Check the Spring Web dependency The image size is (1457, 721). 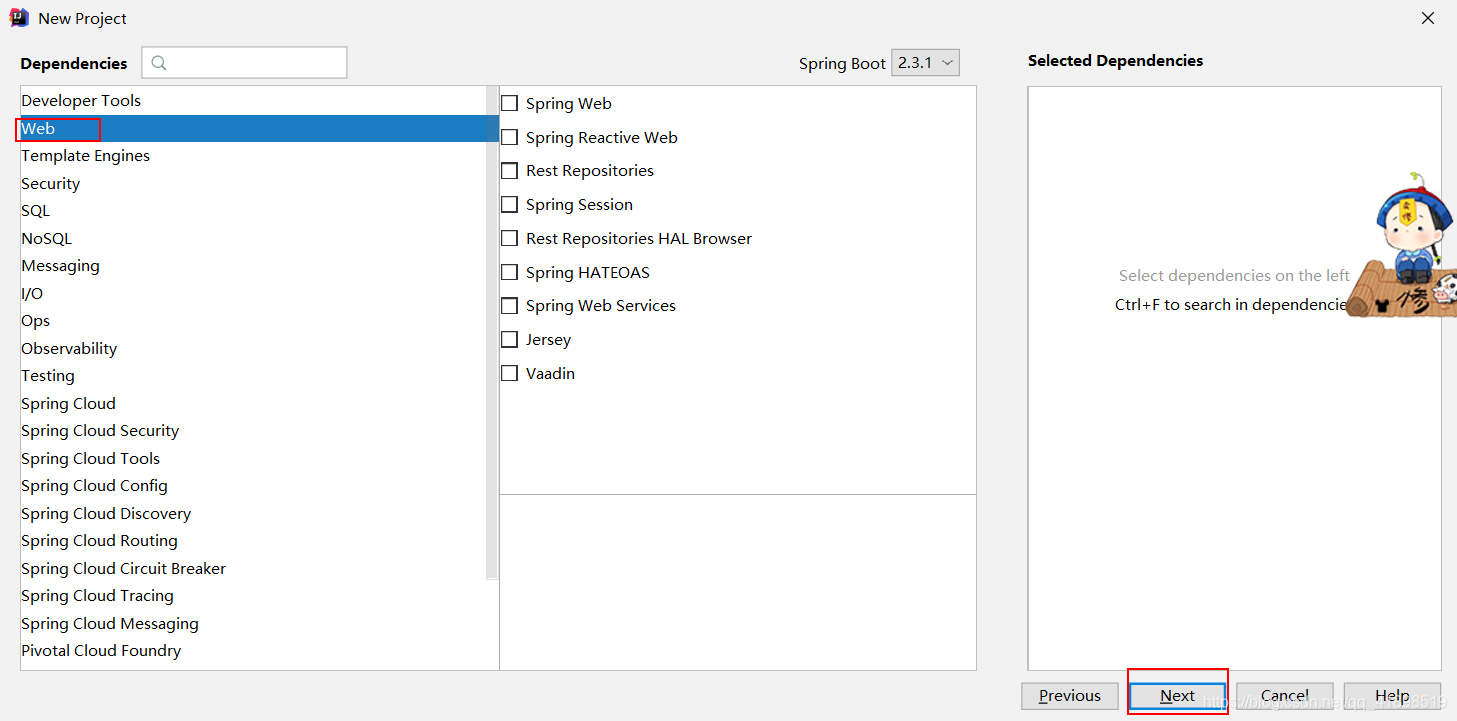point(510,103)
